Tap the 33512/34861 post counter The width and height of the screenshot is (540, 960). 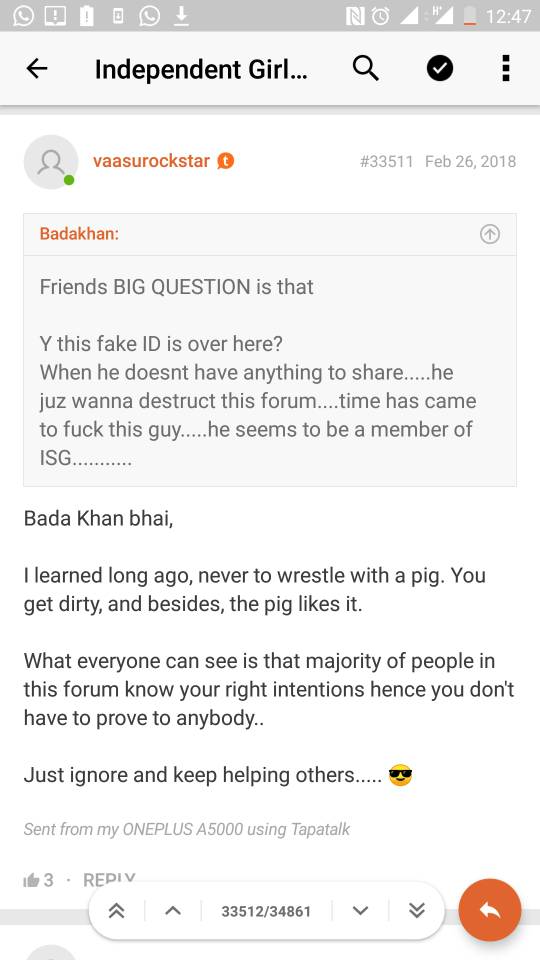(266, 912)
